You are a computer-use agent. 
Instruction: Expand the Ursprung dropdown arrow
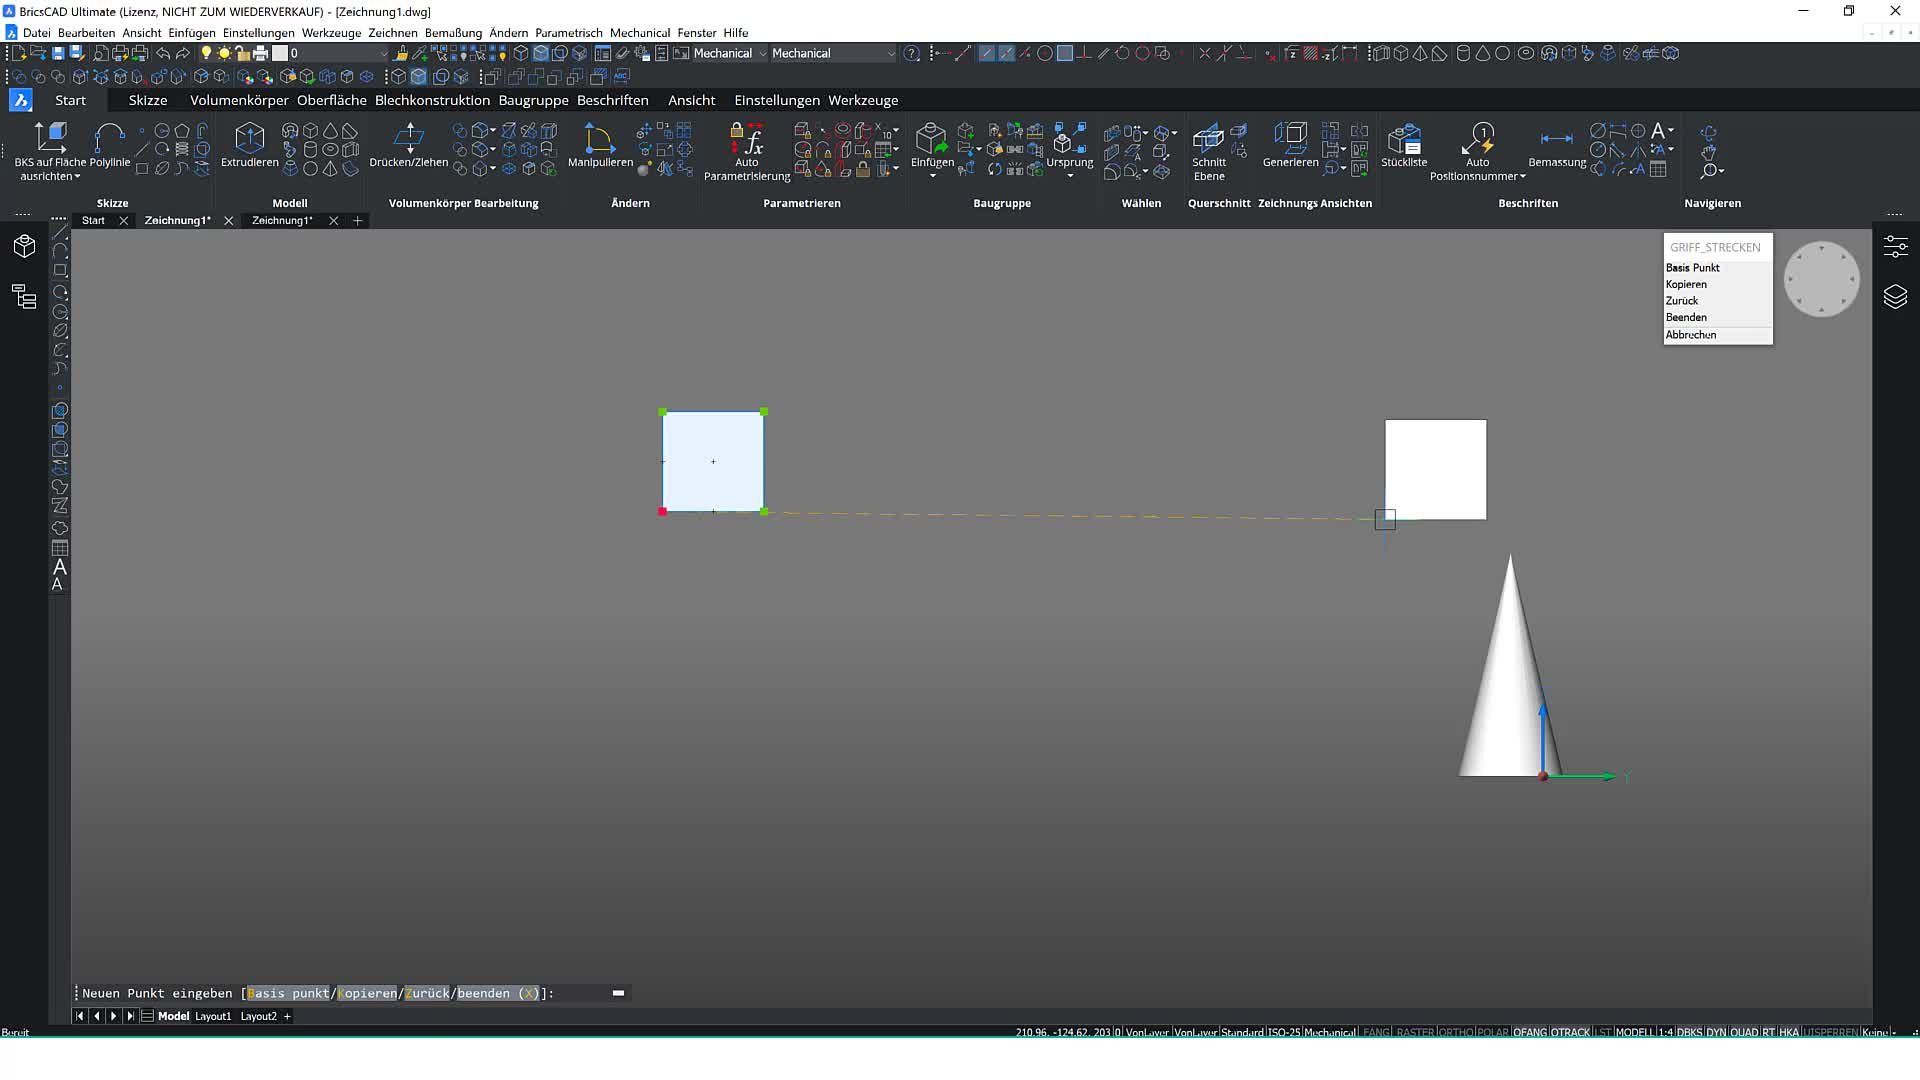point(1070,176)
